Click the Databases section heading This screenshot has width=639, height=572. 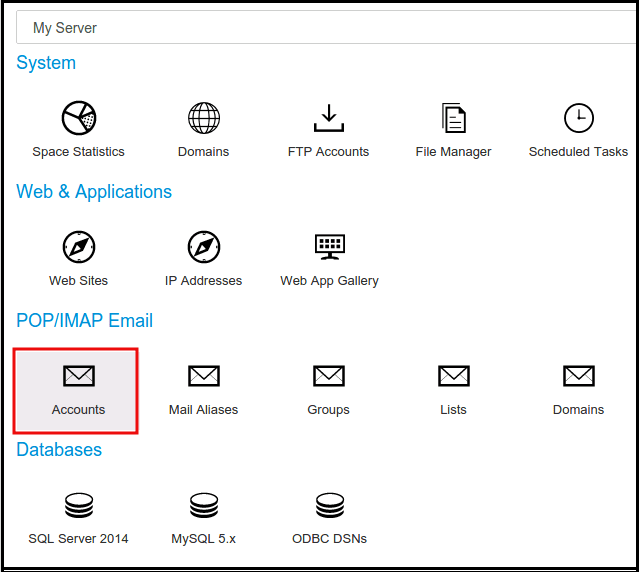[x=59, y=450]
